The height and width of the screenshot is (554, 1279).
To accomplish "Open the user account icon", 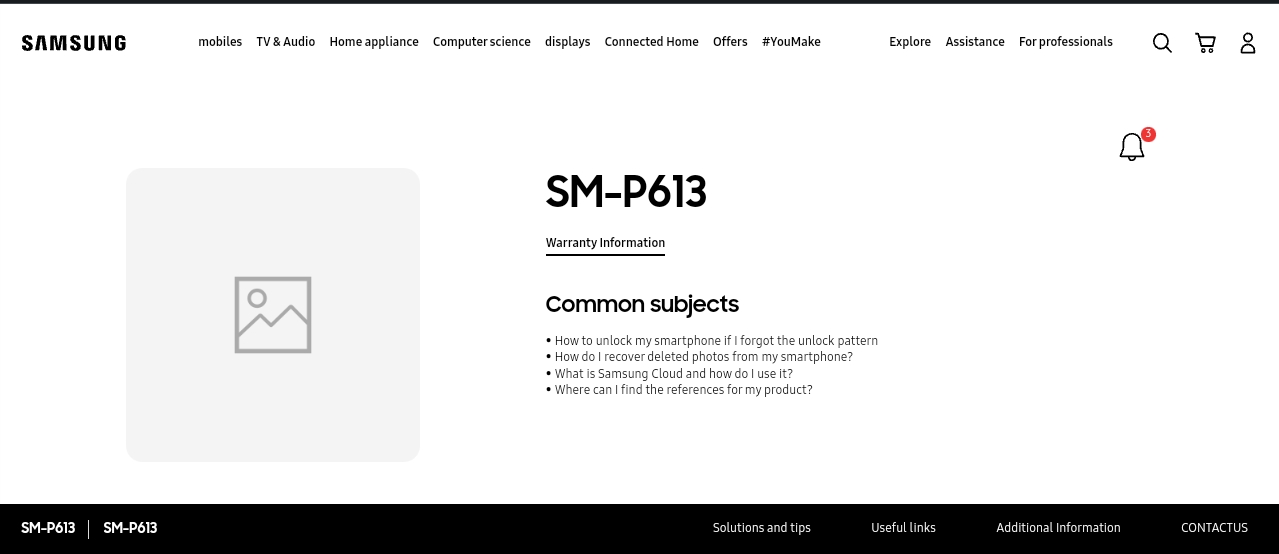I will (x=1248, y=43).
